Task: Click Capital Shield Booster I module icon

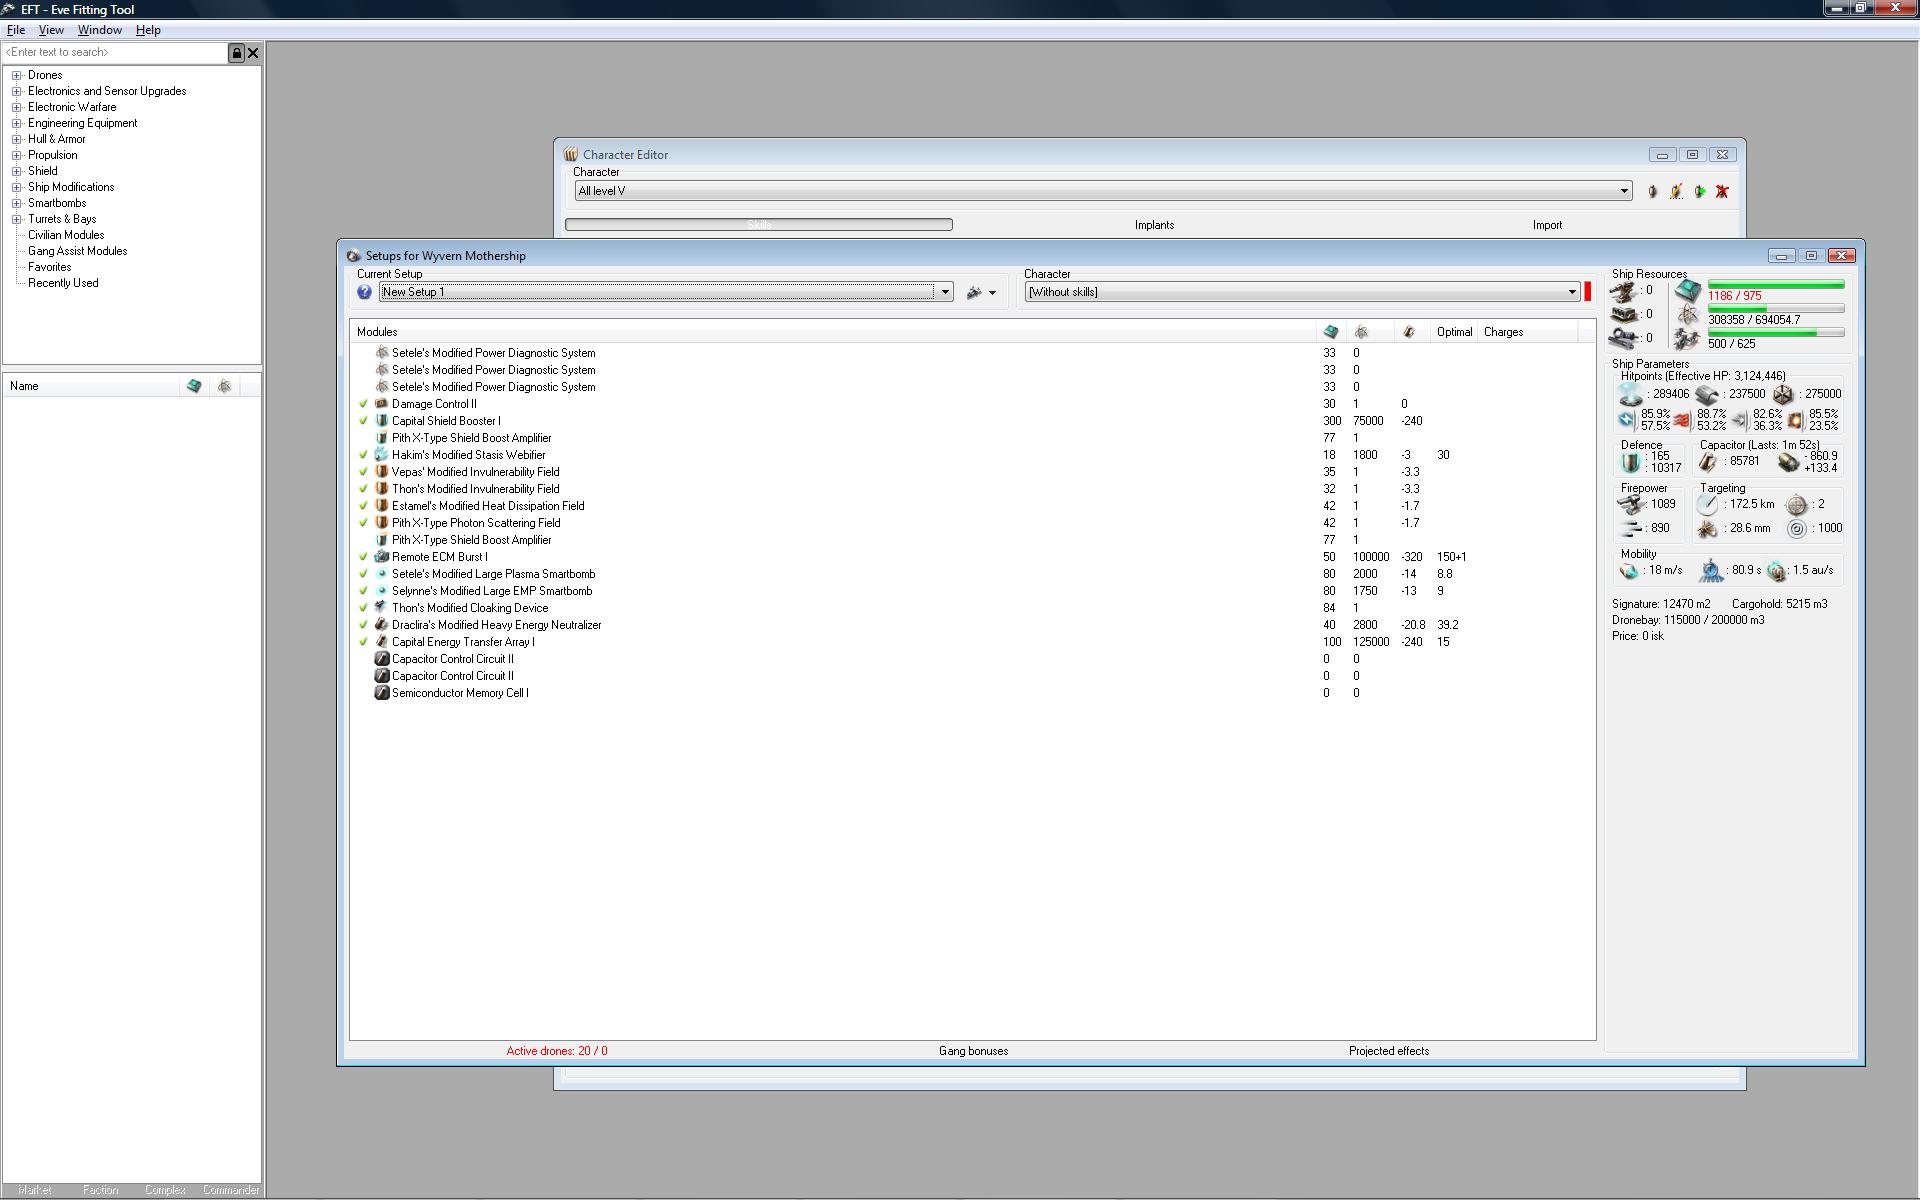Action: (x=381, y=421)
